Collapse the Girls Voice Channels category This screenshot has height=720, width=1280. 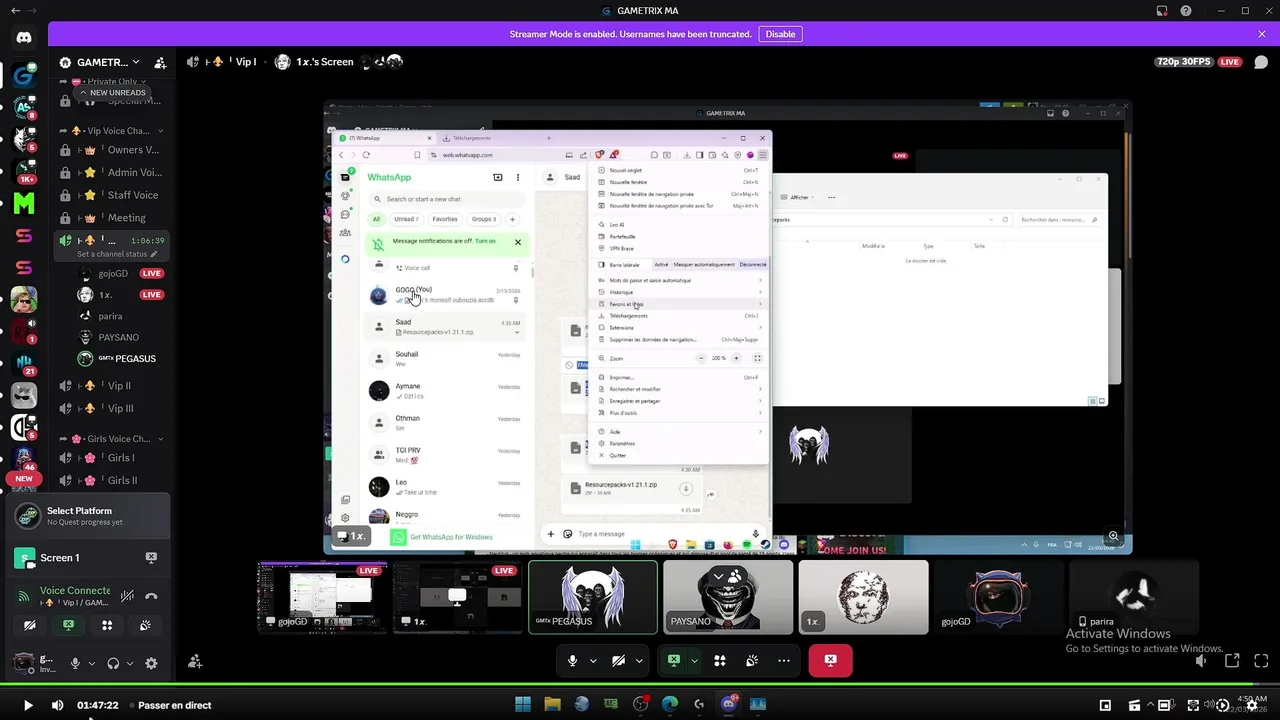click(x=113, y=439)
